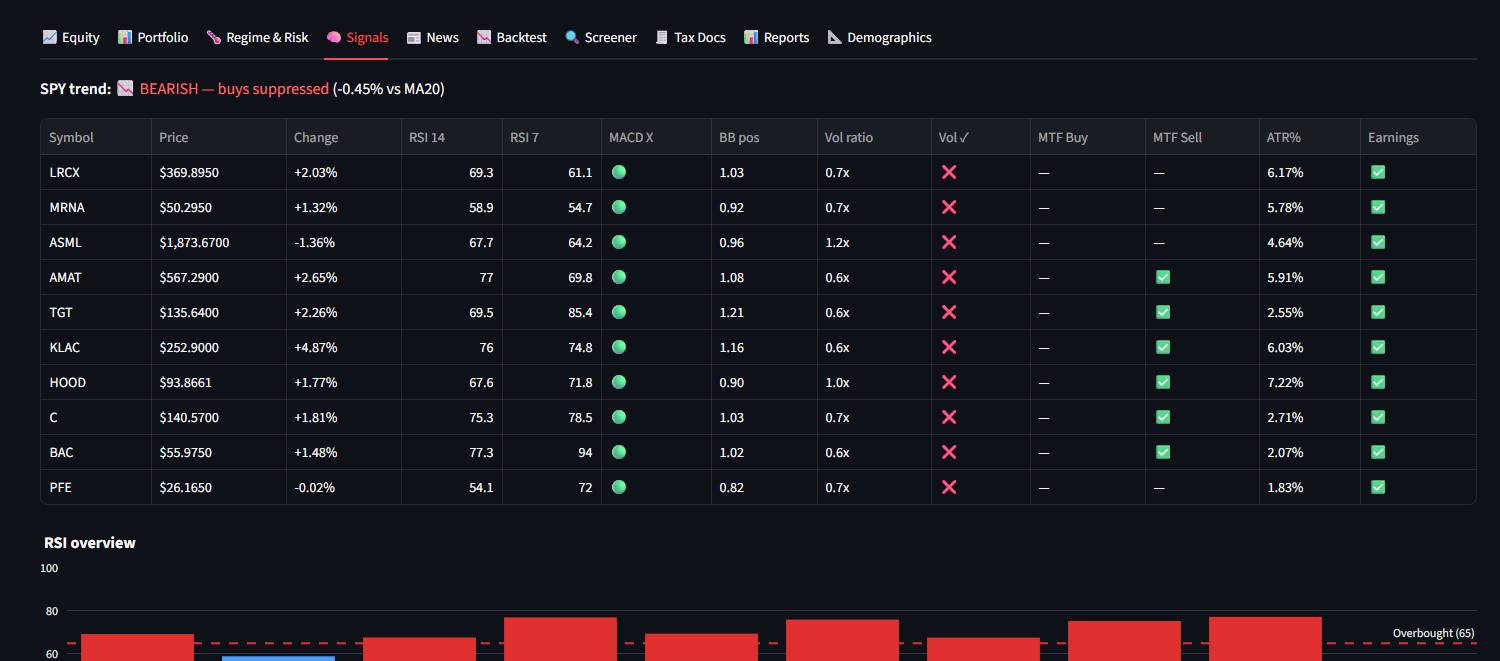Click the blue RSI overview bar
The width and height of the screenshot is (1500, 661).
point(278,658)
